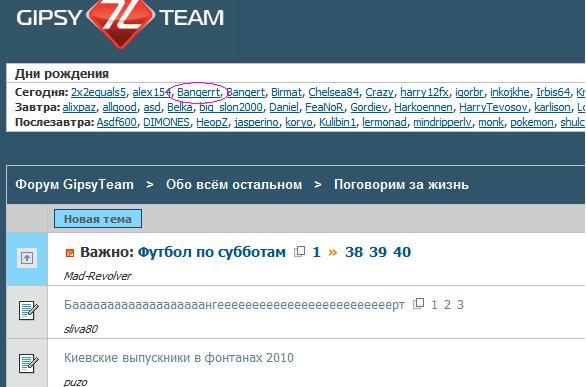Screen dimensions: 586x387
Task: Open breadcrumb Форум GipsyTeam
Action: [x=74, y=185]
